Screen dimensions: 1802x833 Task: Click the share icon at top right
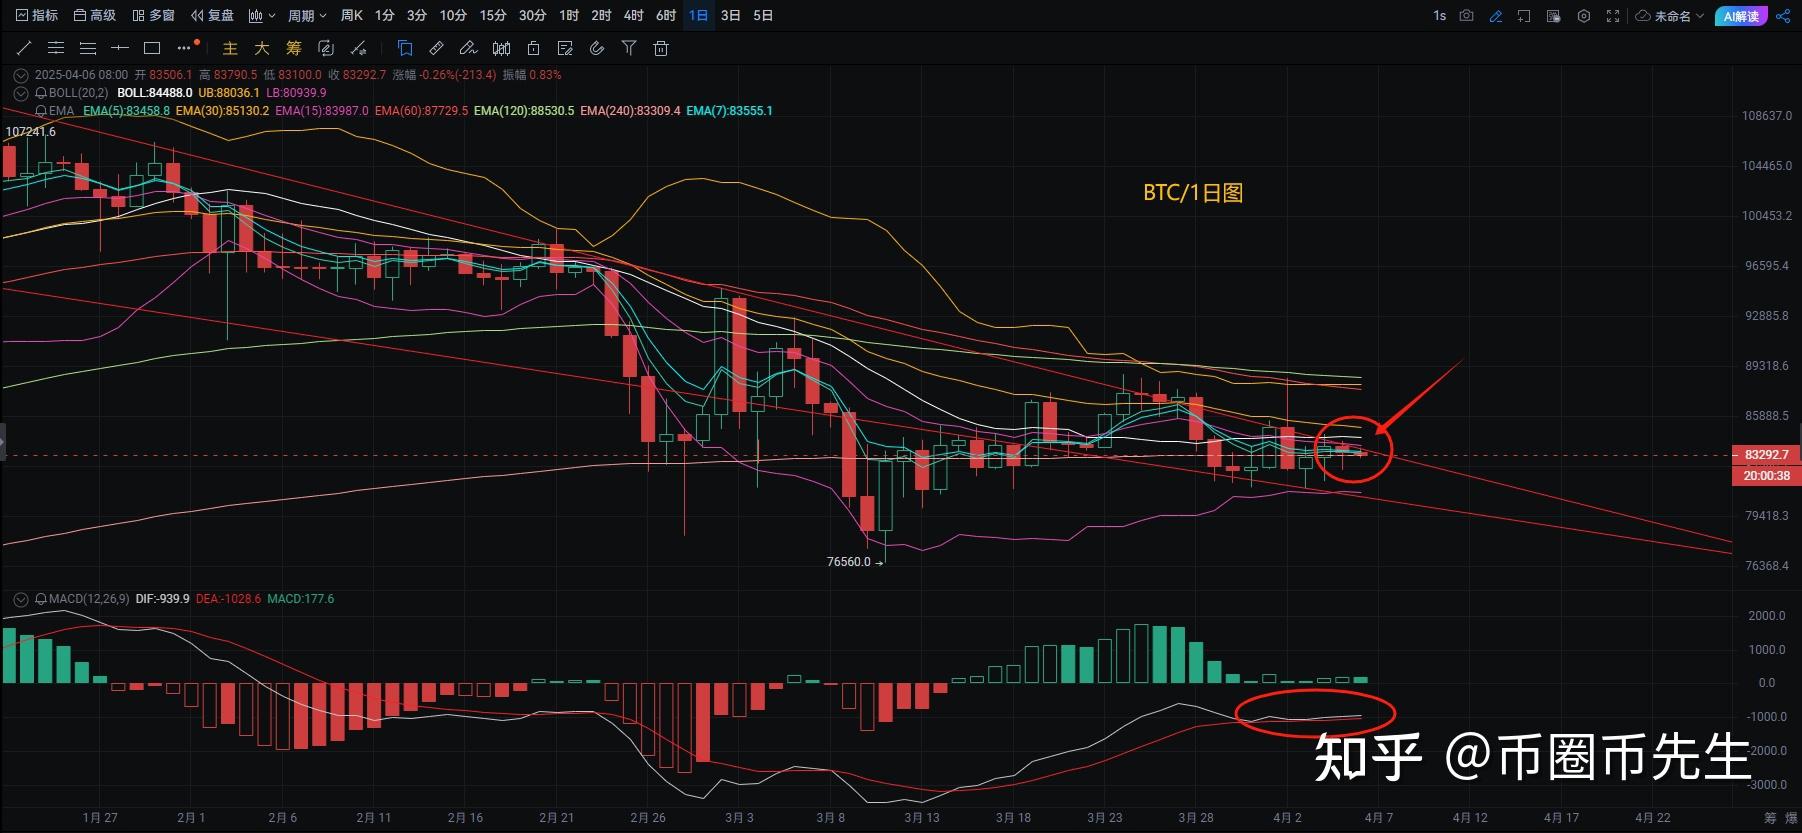pyautogui.click(x=1783, y=16)
